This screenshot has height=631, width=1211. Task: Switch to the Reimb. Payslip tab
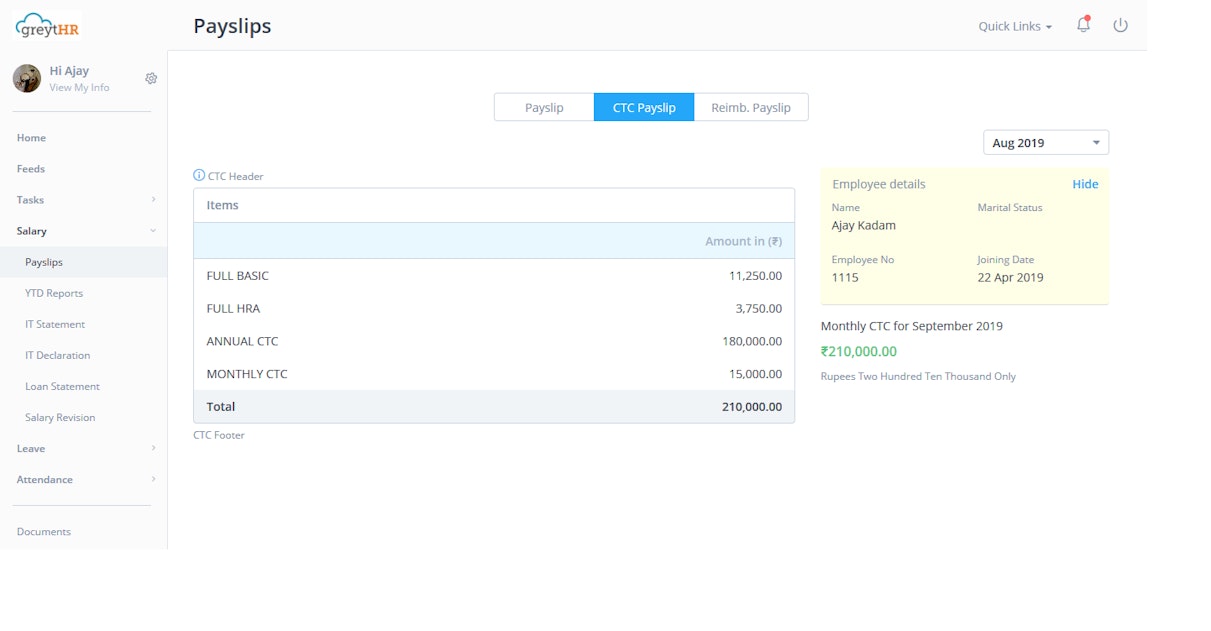pyautogui.click(x=751, y=107)
